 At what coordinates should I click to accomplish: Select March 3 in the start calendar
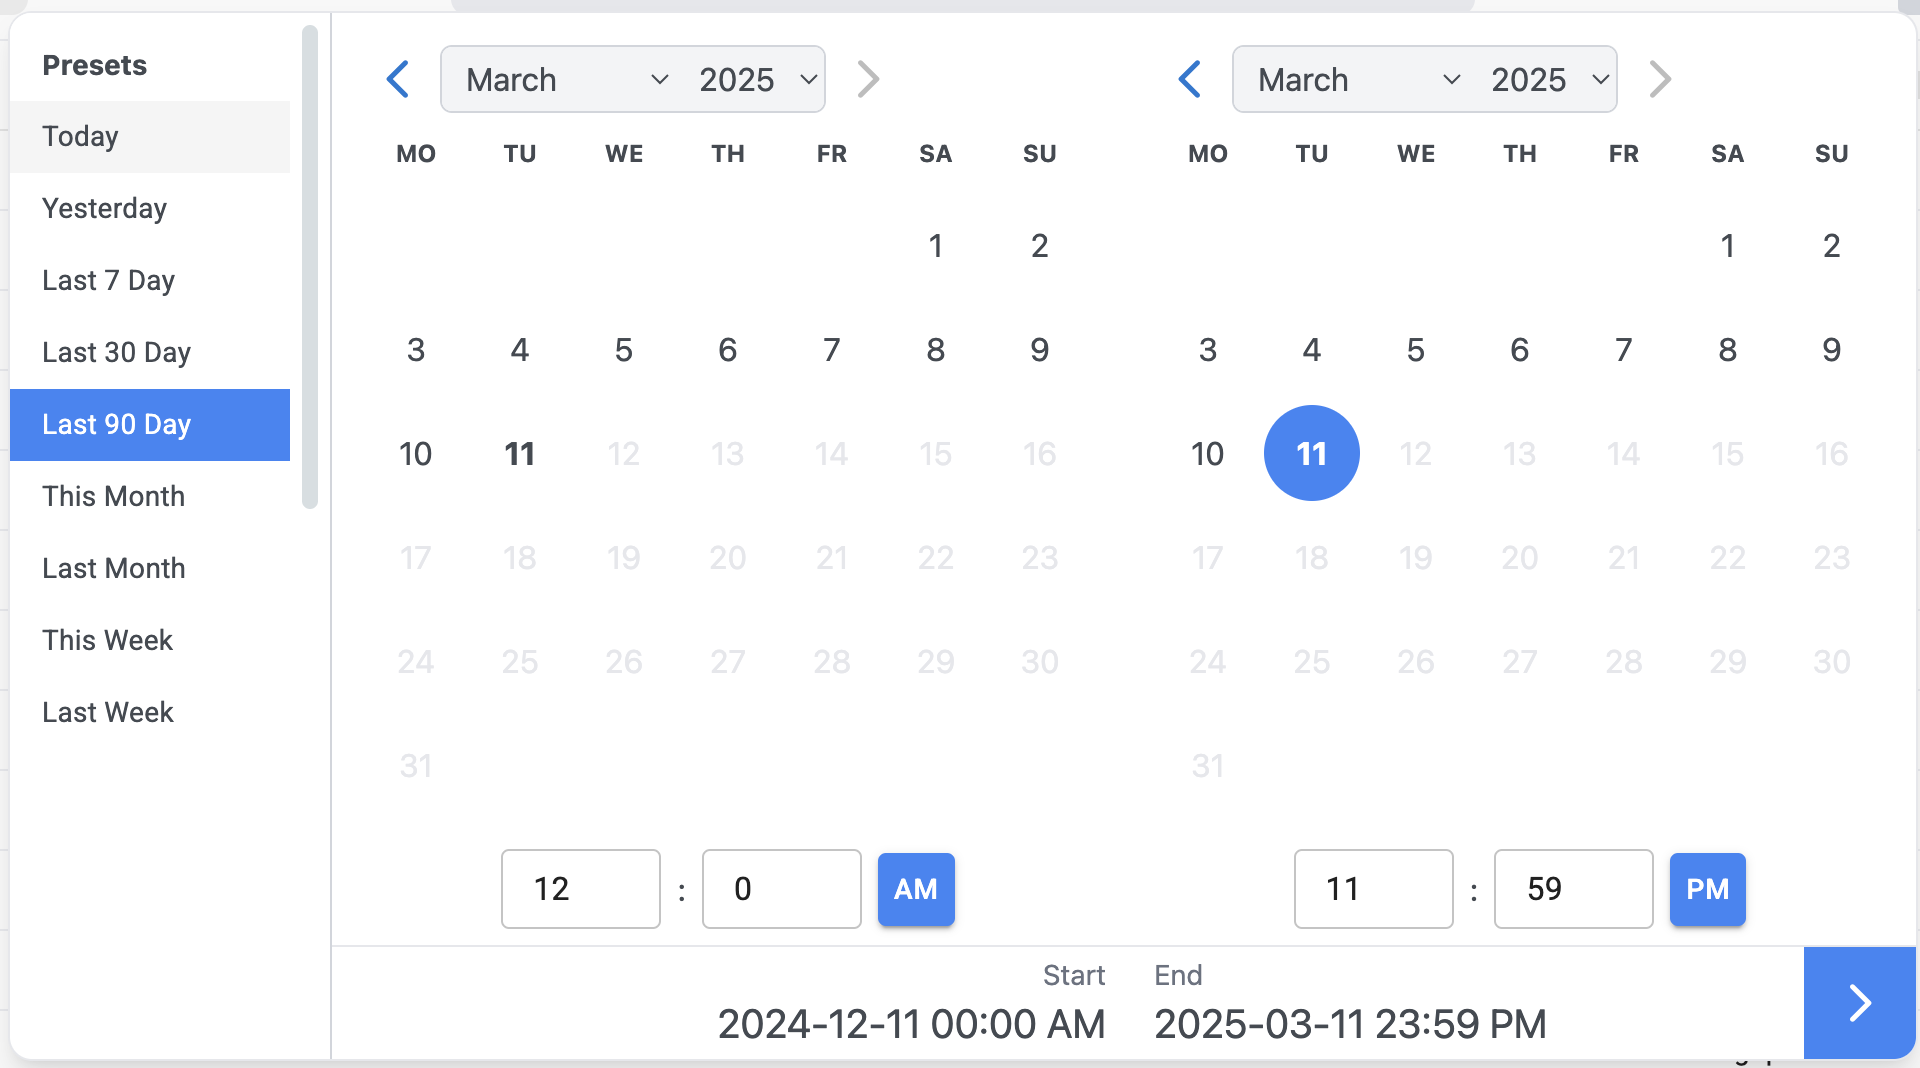416,350
